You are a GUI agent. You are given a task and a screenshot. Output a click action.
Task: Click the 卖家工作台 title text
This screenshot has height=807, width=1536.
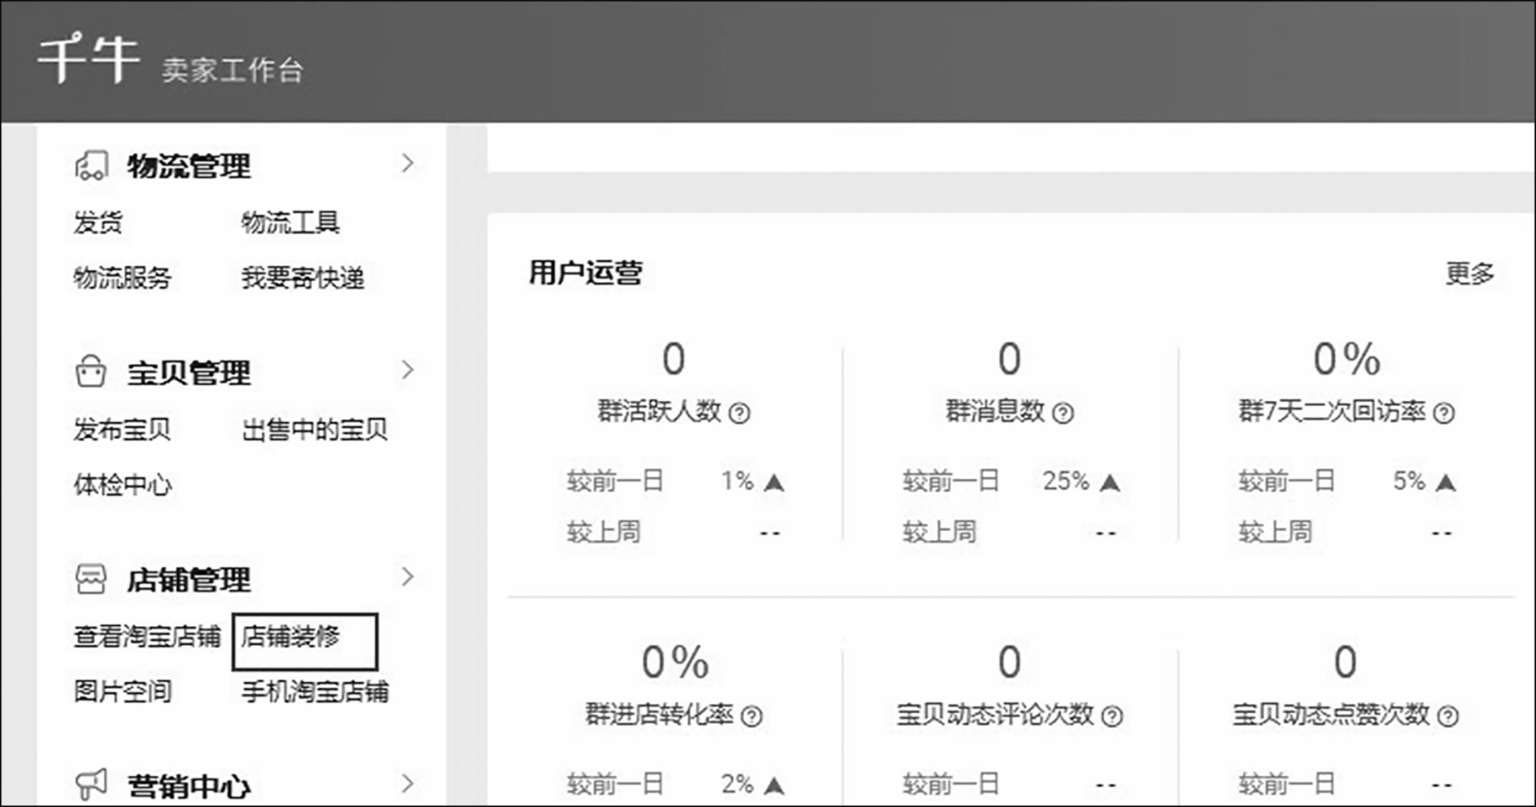(232, 70)
